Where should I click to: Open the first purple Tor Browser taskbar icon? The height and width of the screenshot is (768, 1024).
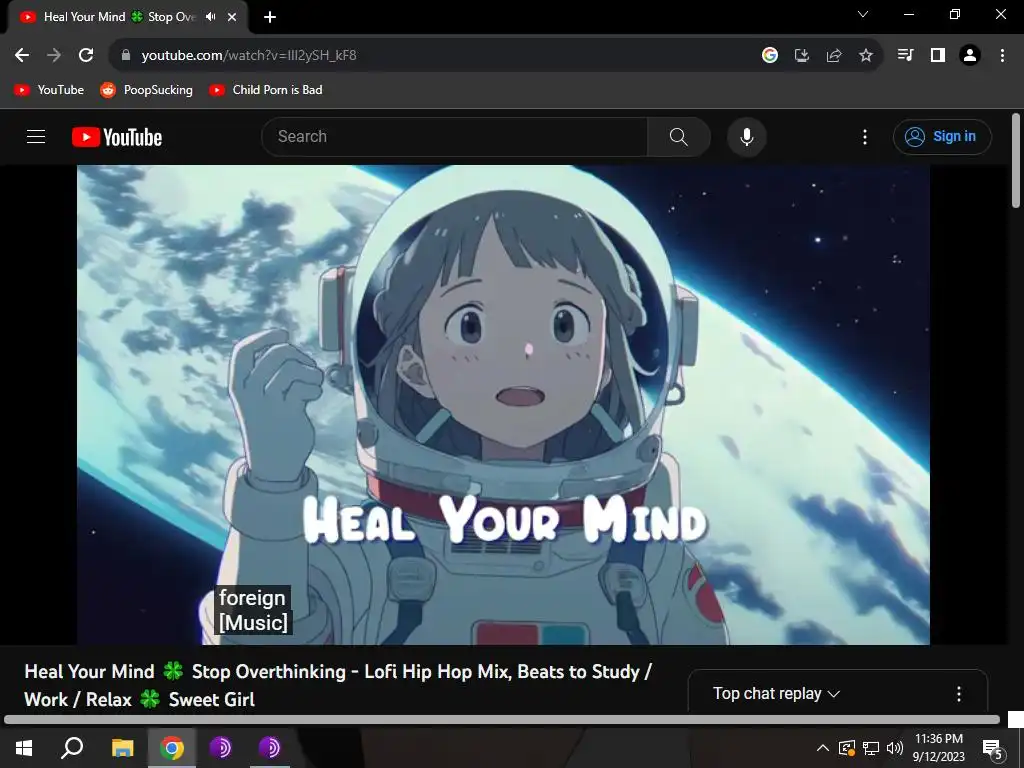pyautogui.click(x=221, y=748)
